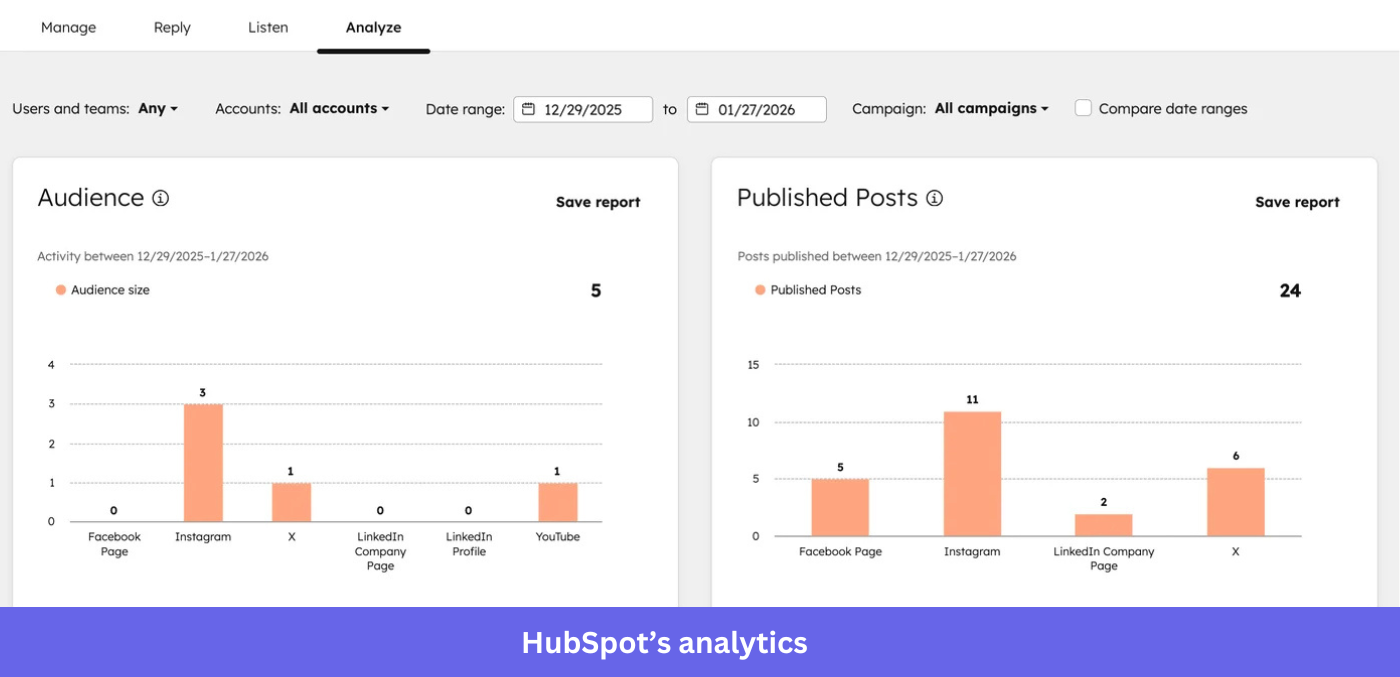Click the LinkedIn Company Page label in Audience chart
The width and height of the screenshot is (1400, 677).
(x=380, y=551)
